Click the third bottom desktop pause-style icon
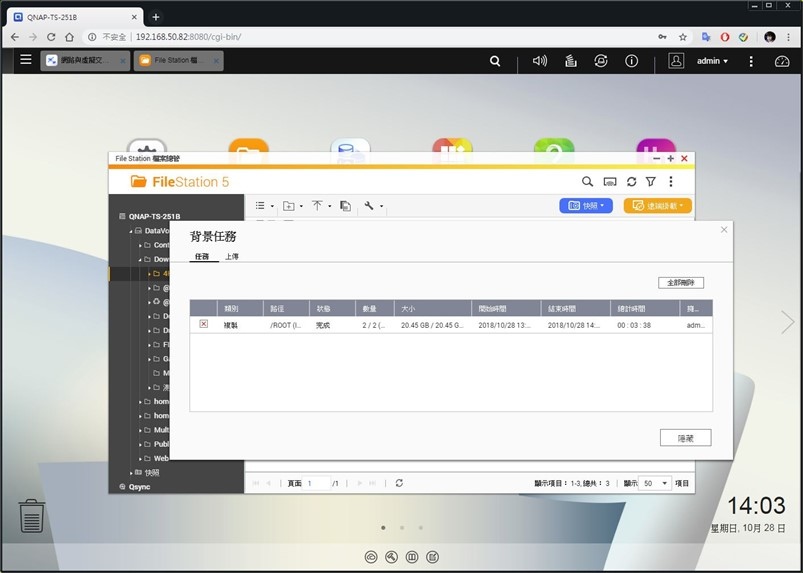The width and height of the screenshot is (803, 573). (412, 557)
